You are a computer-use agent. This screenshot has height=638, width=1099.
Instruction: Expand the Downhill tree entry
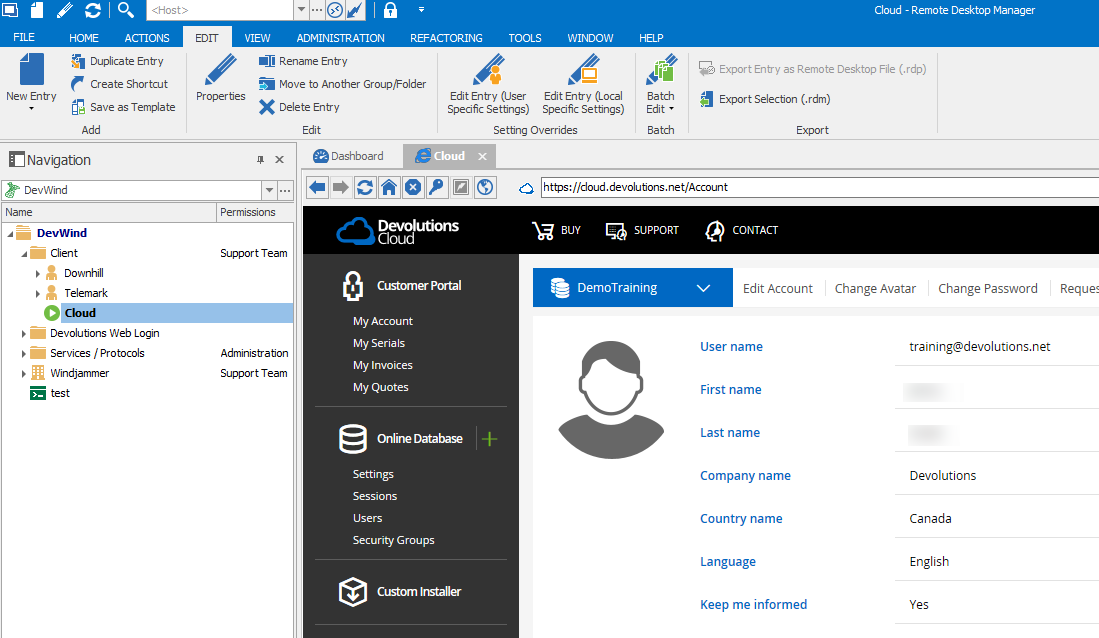point(38,273)
